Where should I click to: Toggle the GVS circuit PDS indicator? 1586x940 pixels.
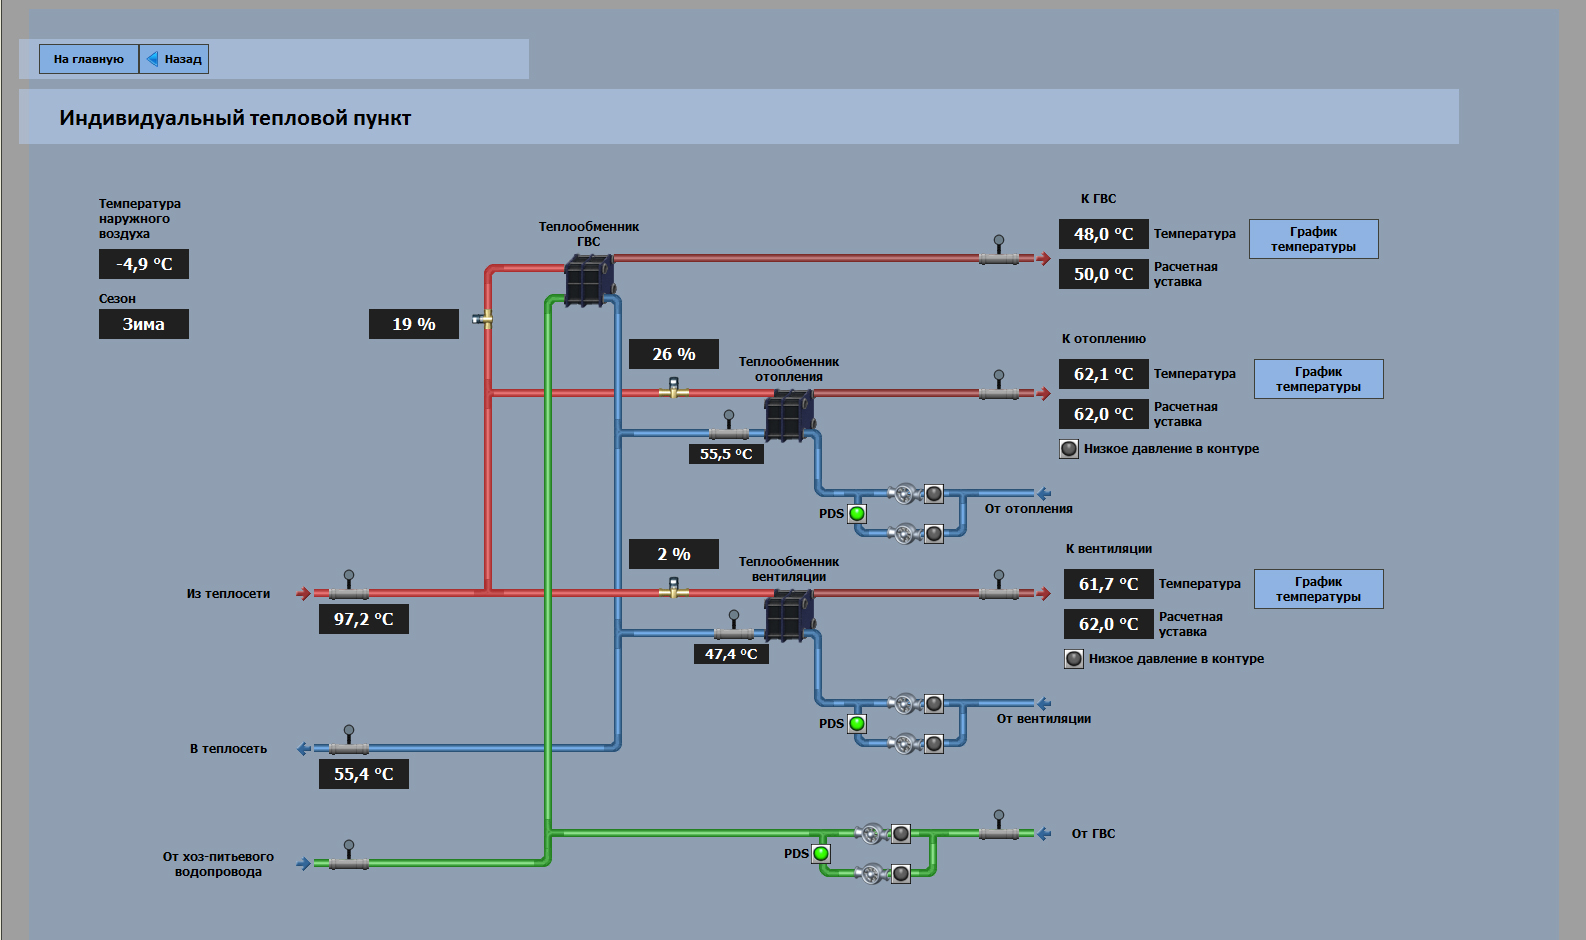pos(821,854)
